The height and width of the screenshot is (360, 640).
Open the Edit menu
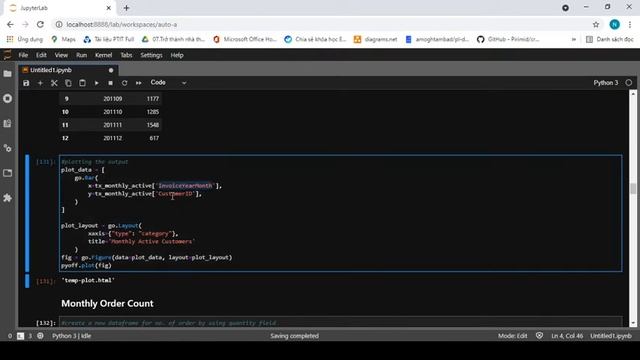coord(41,55)
